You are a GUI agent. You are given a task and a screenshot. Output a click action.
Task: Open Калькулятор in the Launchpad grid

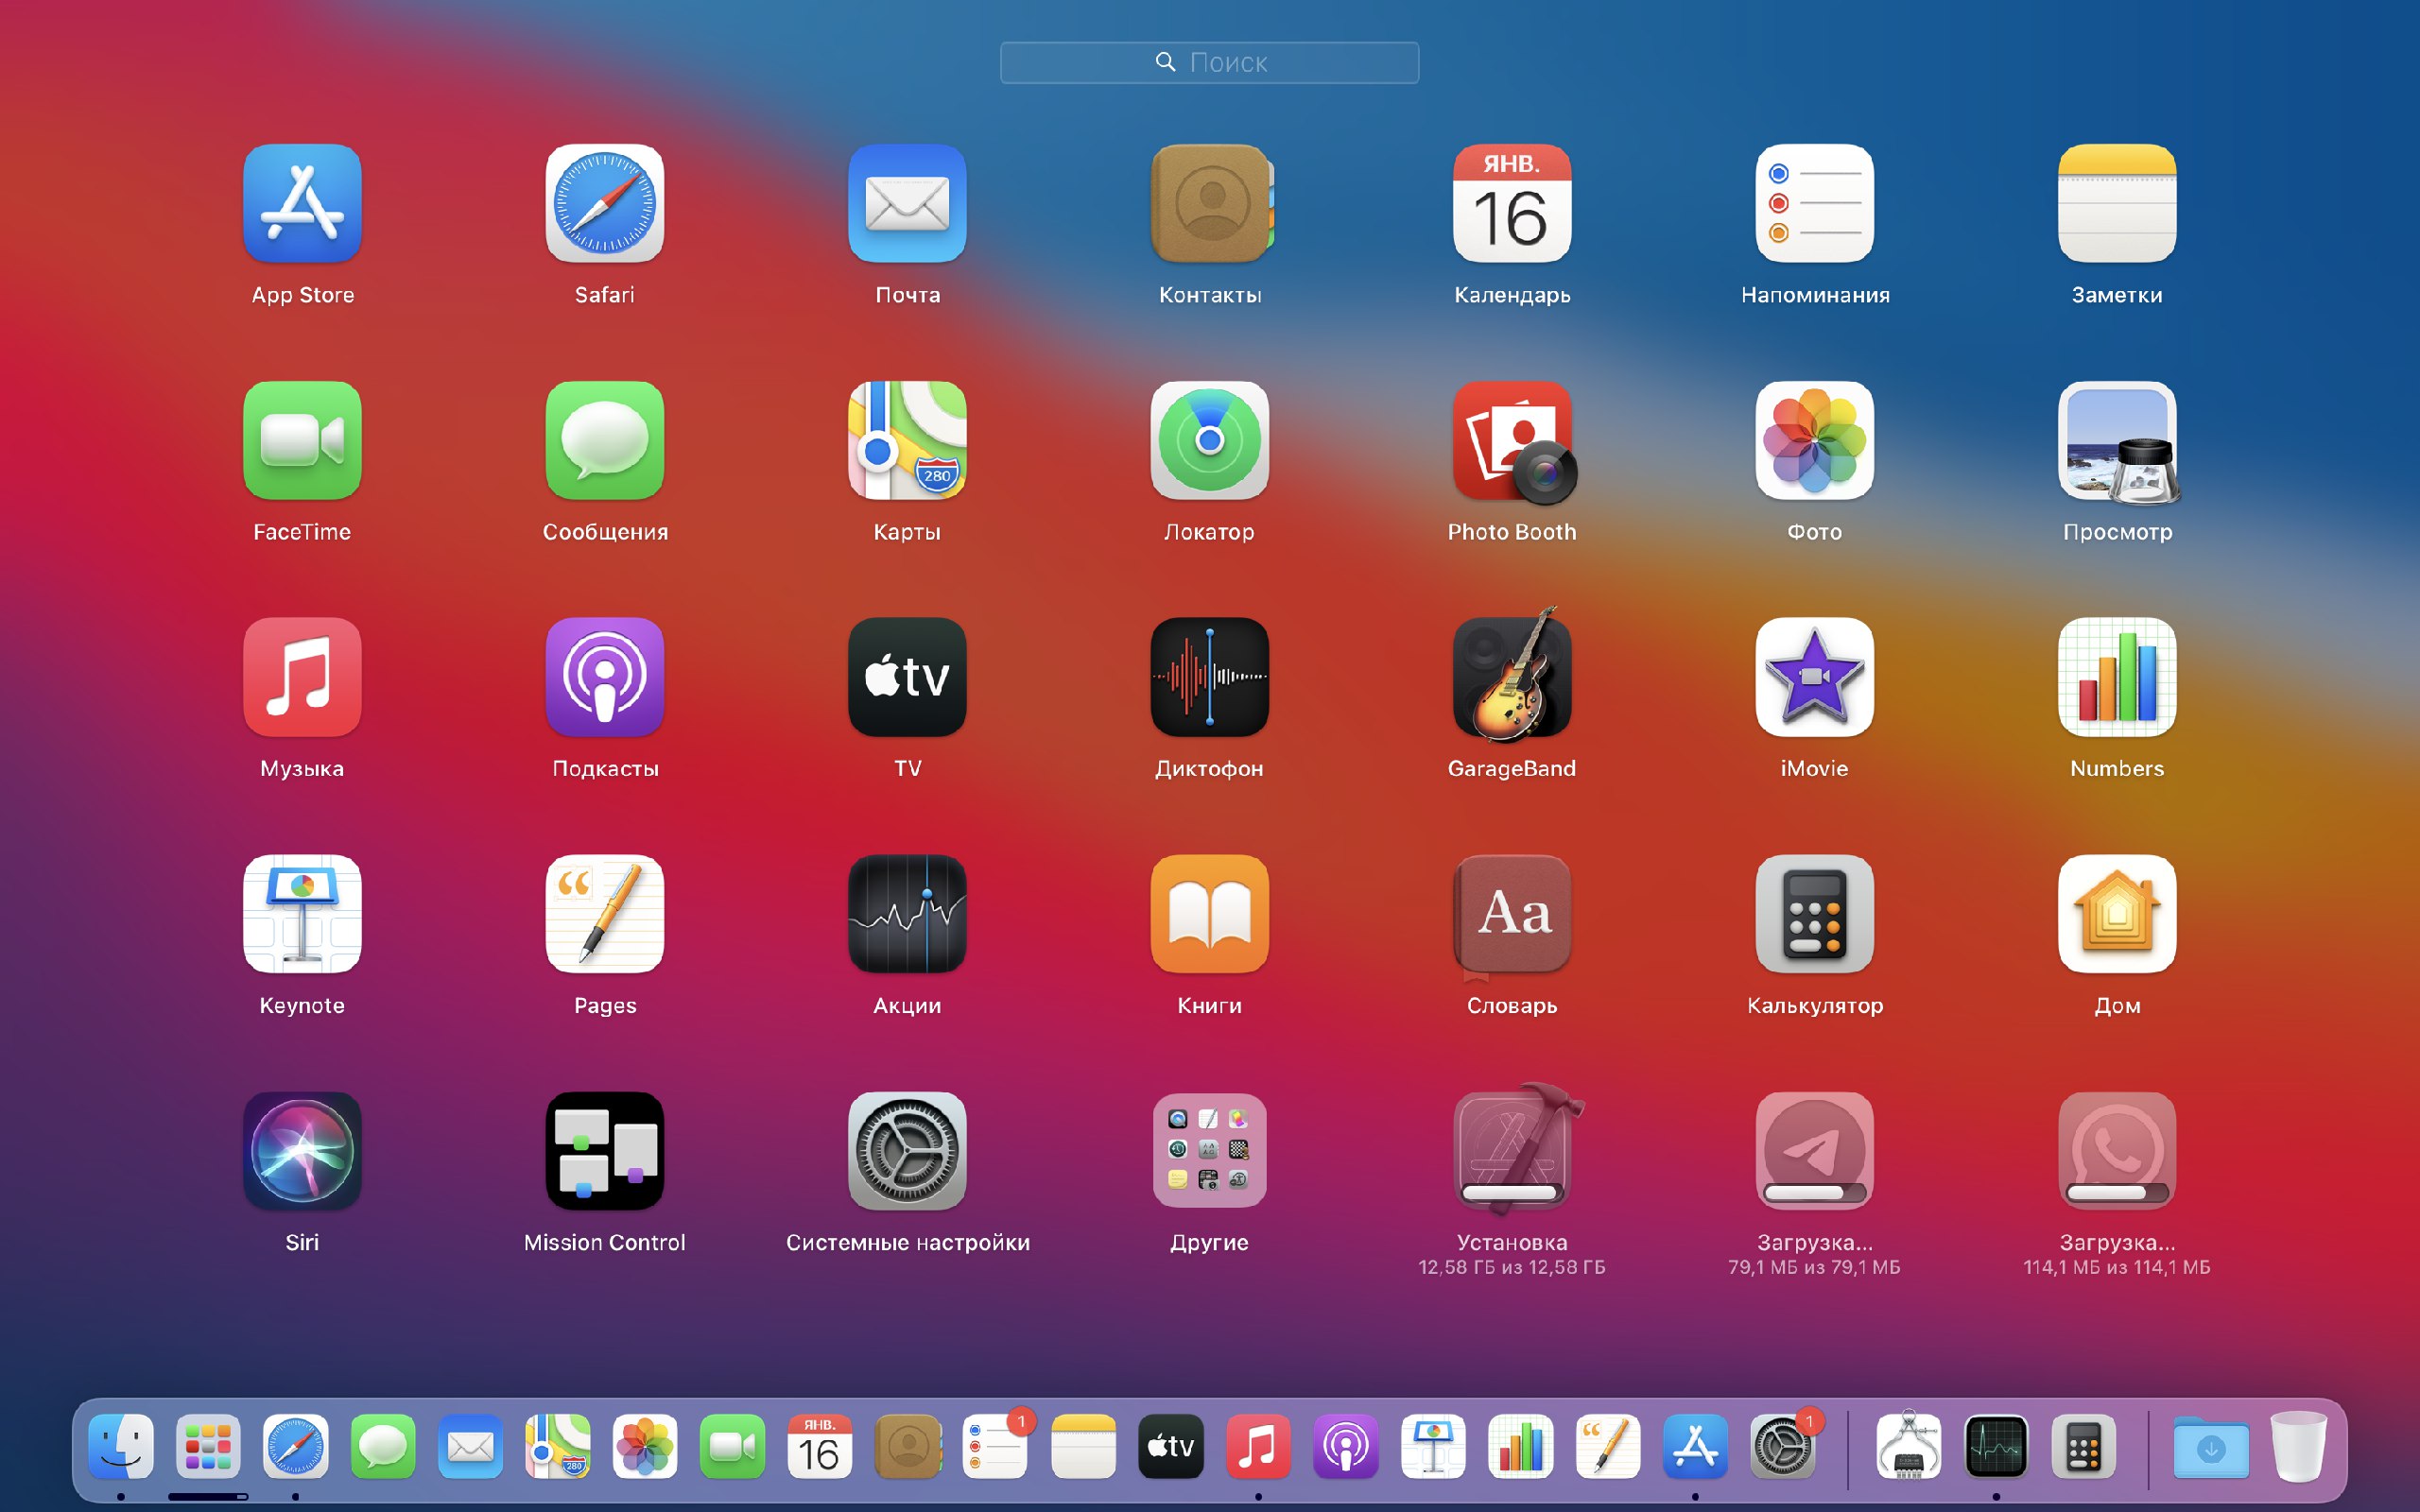click(1815, 914)
